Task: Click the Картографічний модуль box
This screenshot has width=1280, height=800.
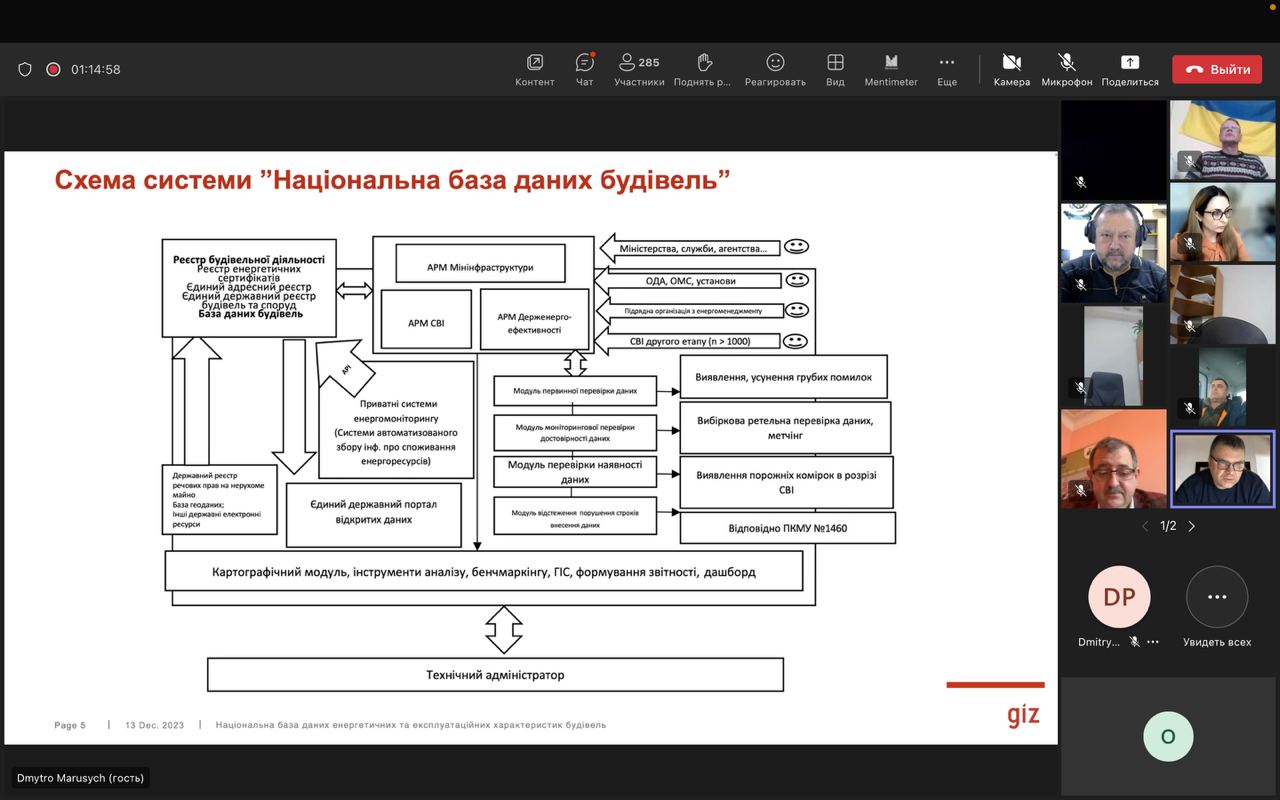Action: 484,572
